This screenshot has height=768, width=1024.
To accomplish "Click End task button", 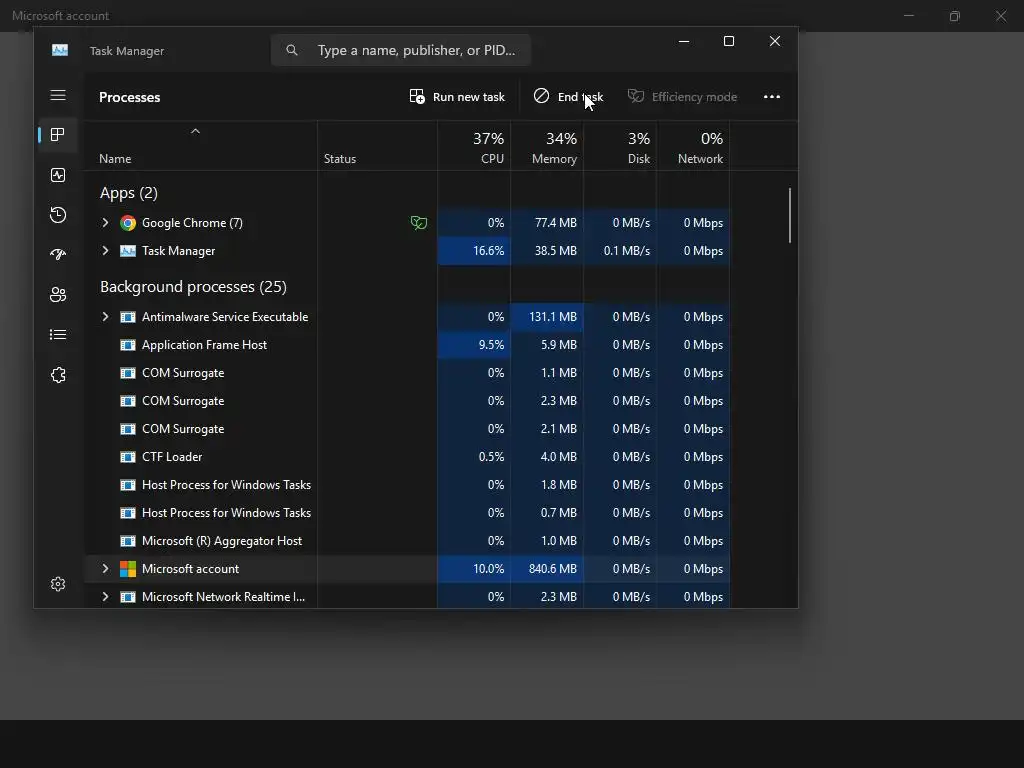I will (568, 97).
